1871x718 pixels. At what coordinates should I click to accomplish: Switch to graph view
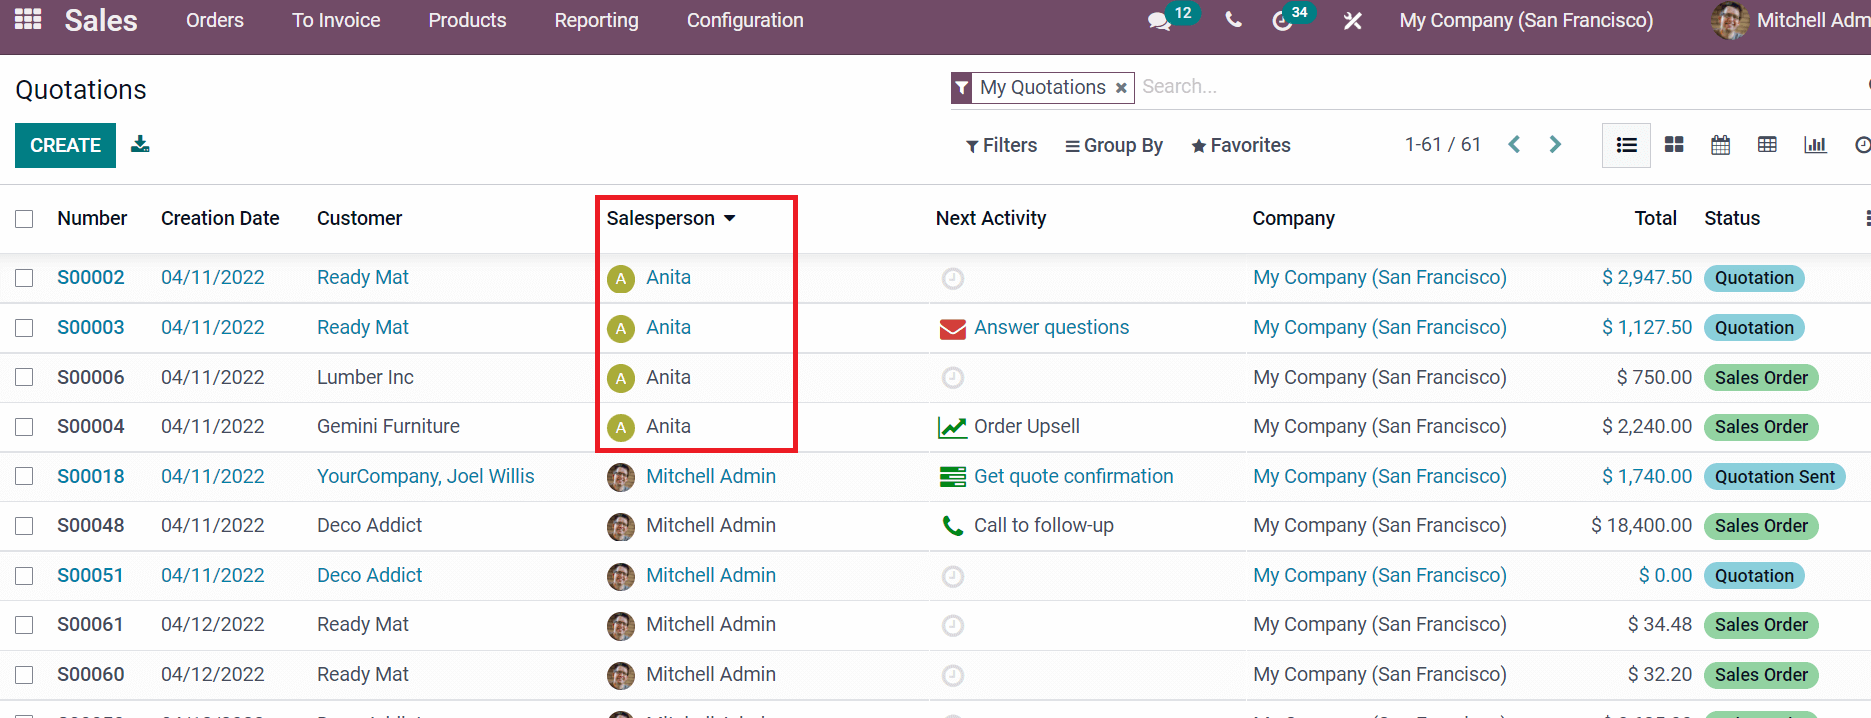click(x=1815, y=145)
